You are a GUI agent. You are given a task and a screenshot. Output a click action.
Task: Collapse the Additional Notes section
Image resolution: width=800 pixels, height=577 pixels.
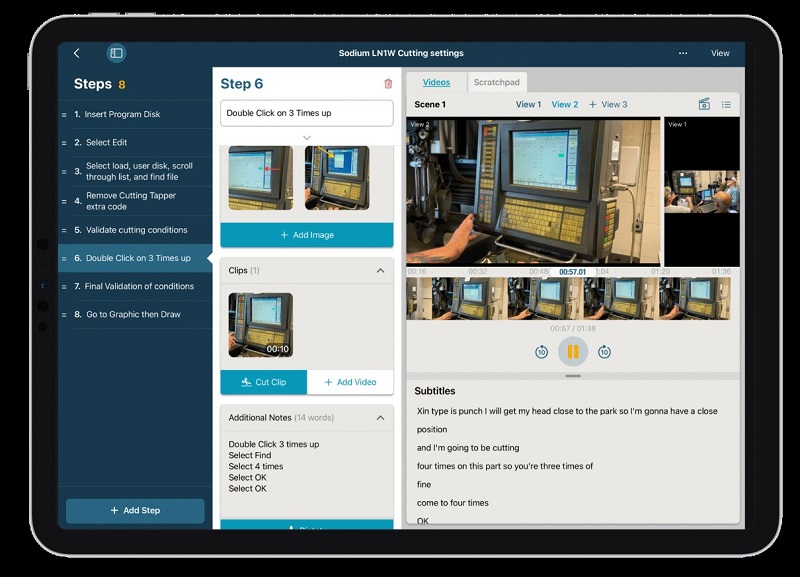[380, 417]
